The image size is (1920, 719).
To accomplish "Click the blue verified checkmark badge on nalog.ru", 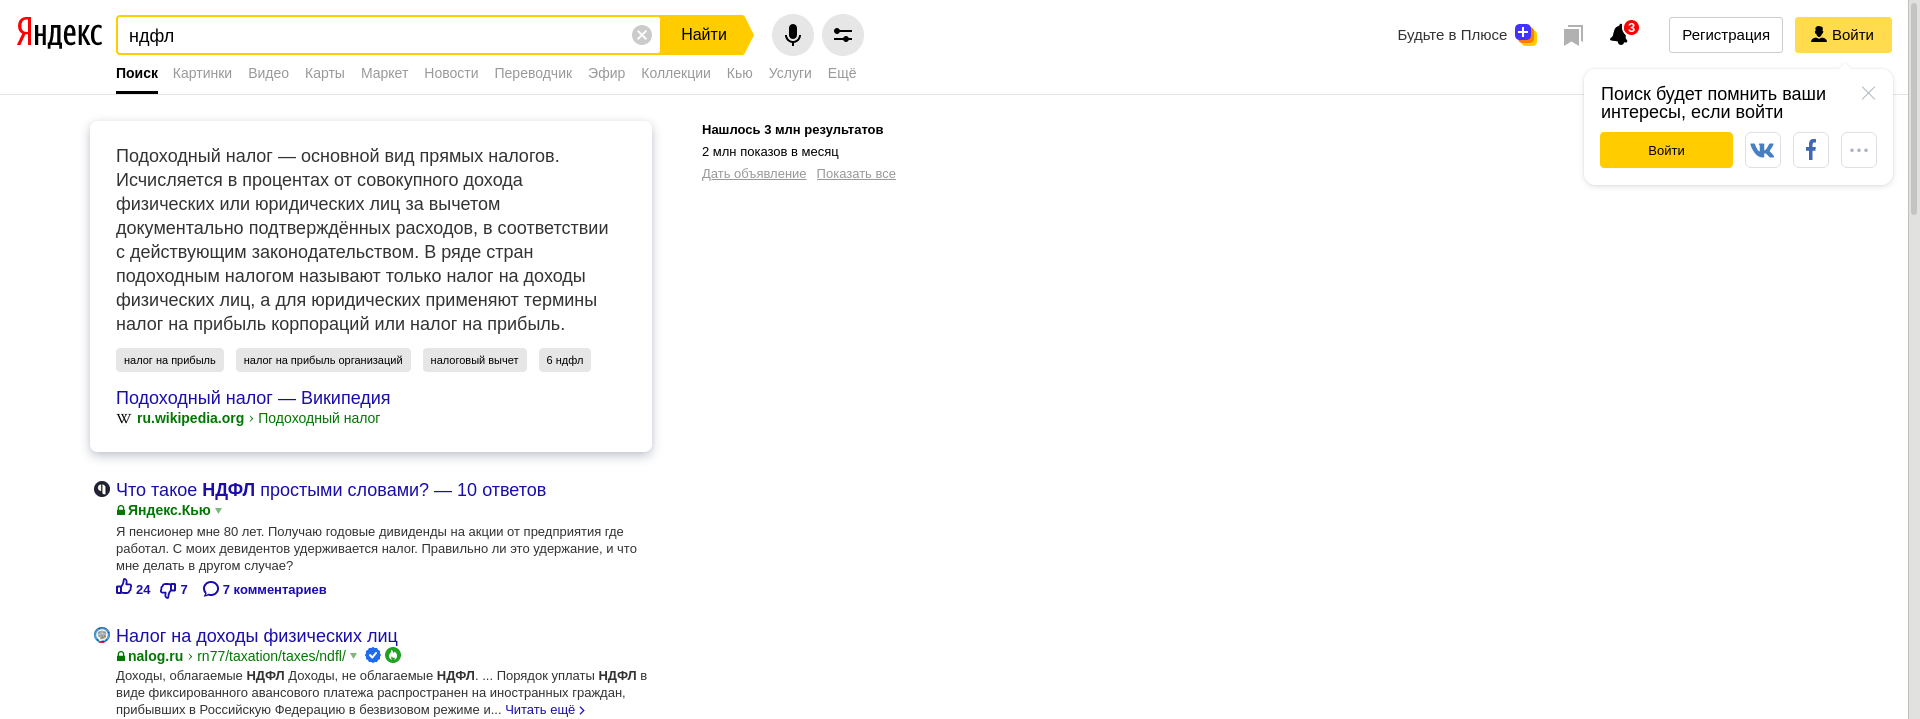I will pos(373,655).
